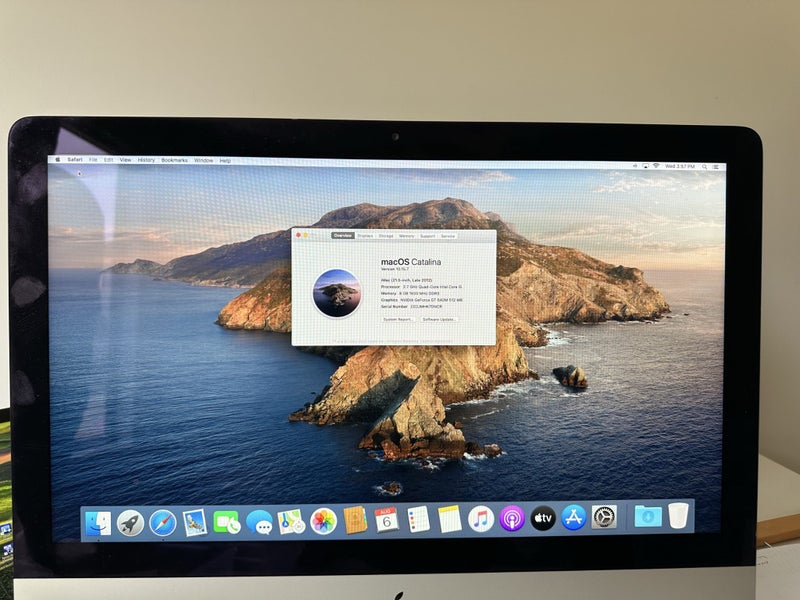Switch to the Service tab
800x600 pixels.
point(448,236)
